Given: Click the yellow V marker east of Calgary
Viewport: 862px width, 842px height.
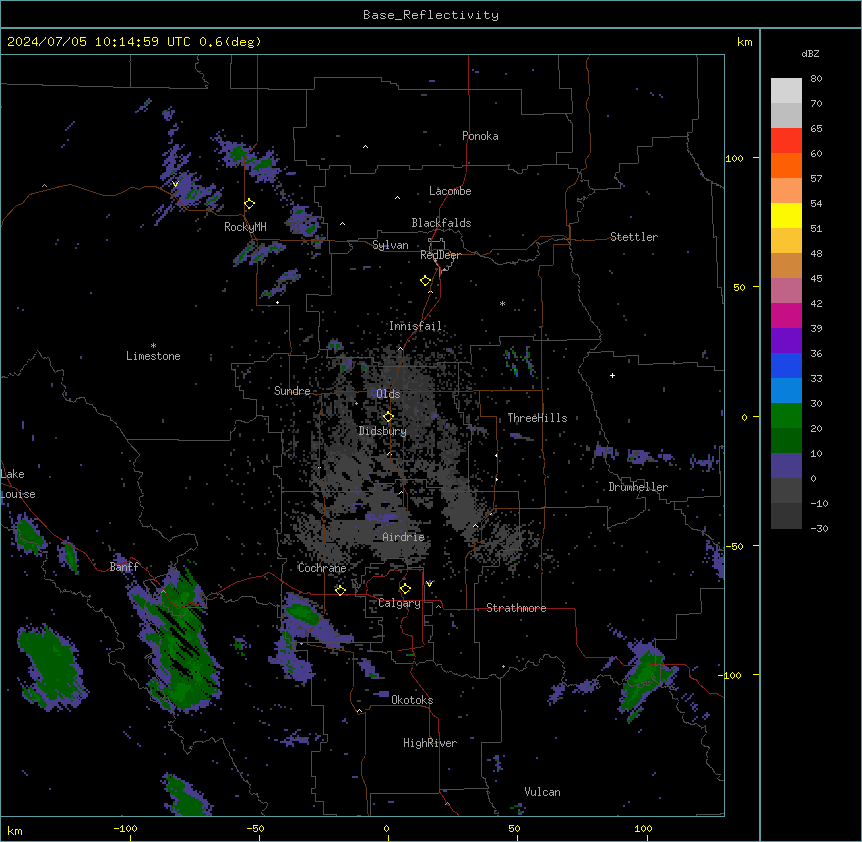Looking at the screenshot, I should (429, 584).
